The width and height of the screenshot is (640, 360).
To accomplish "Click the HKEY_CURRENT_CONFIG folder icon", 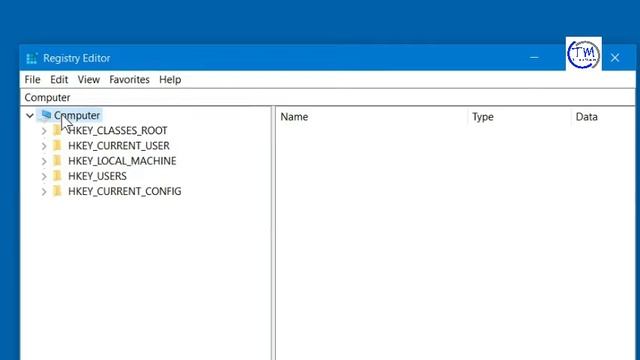I will (x=58, y=191).
